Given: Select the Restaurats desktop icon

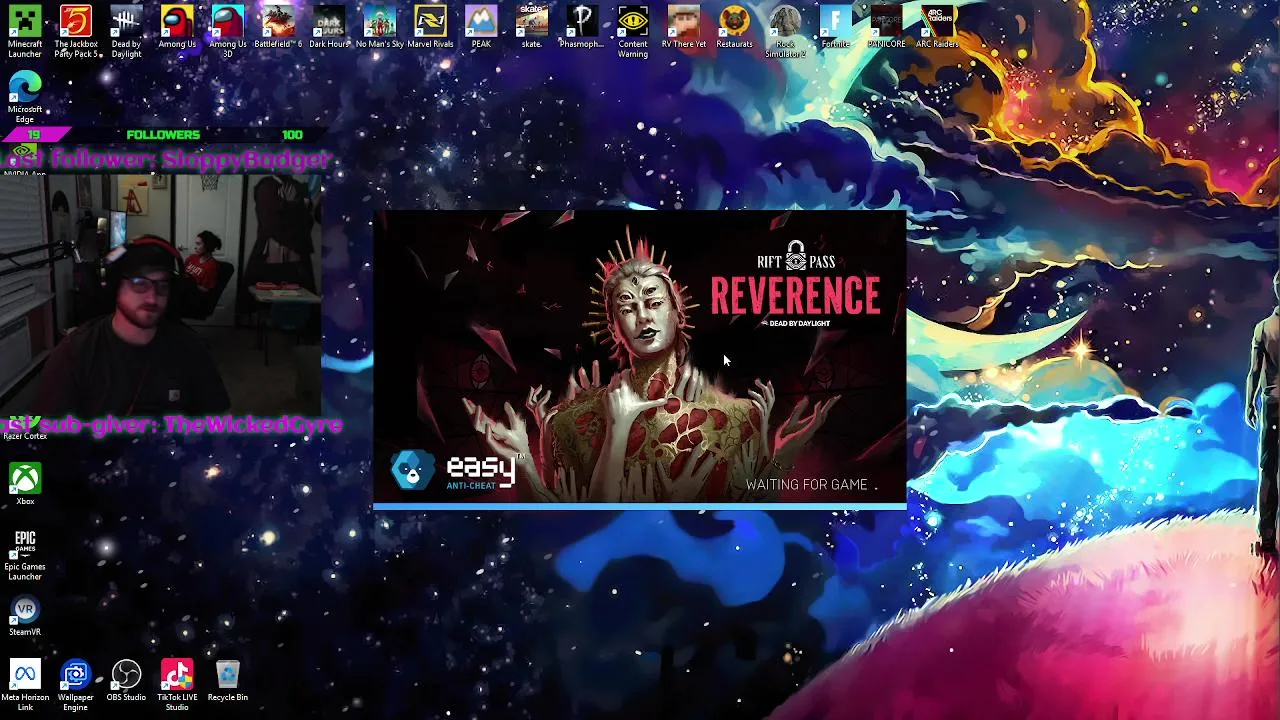Looking at the screenshot, I should point(734,27).
